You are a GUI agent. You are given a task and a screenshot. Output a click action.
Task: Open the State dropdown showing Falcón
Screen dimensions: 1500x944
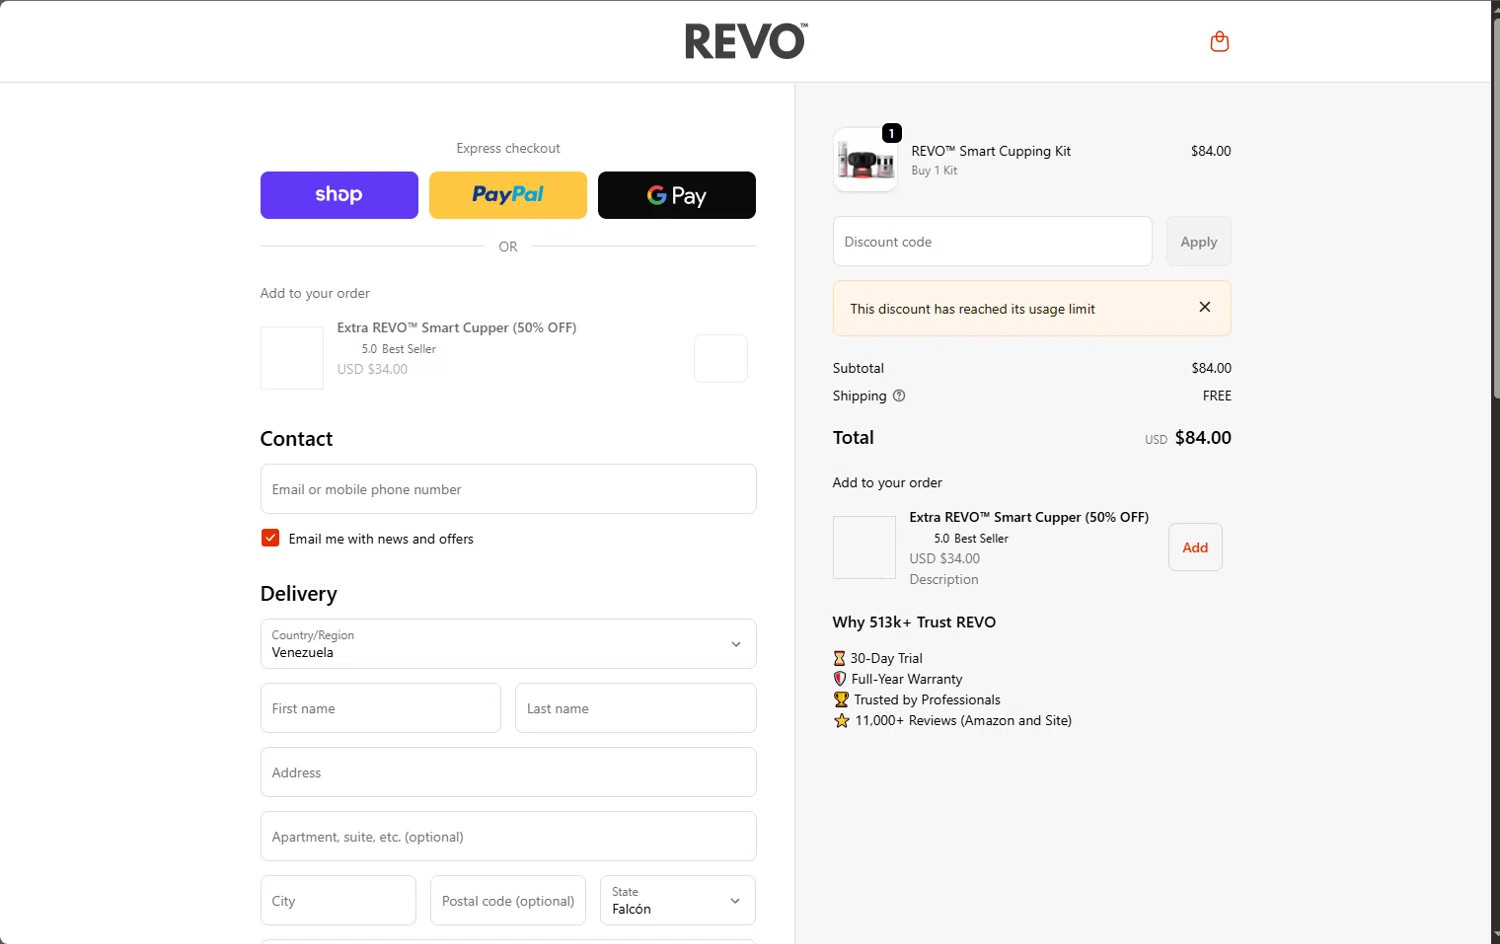[x=678, y=900]
